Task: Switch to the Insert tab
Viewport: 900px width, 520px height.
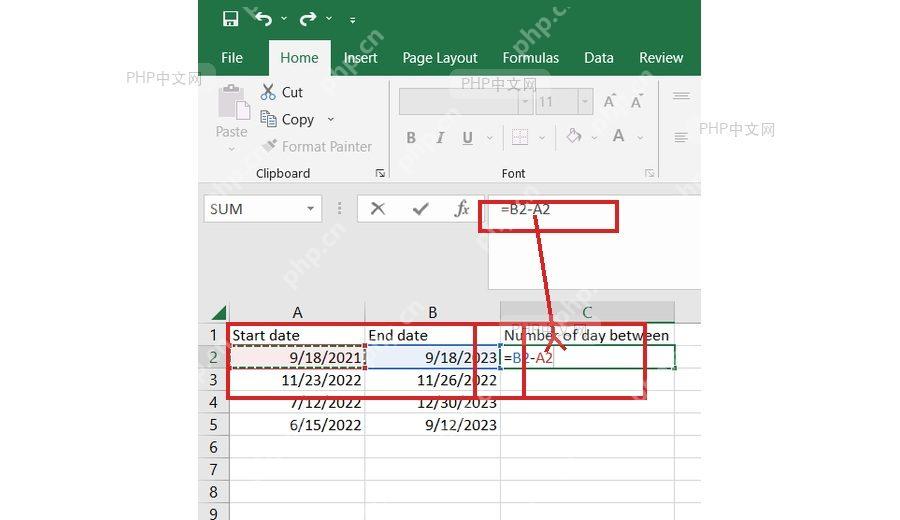Action: click(x=360, y=58)
